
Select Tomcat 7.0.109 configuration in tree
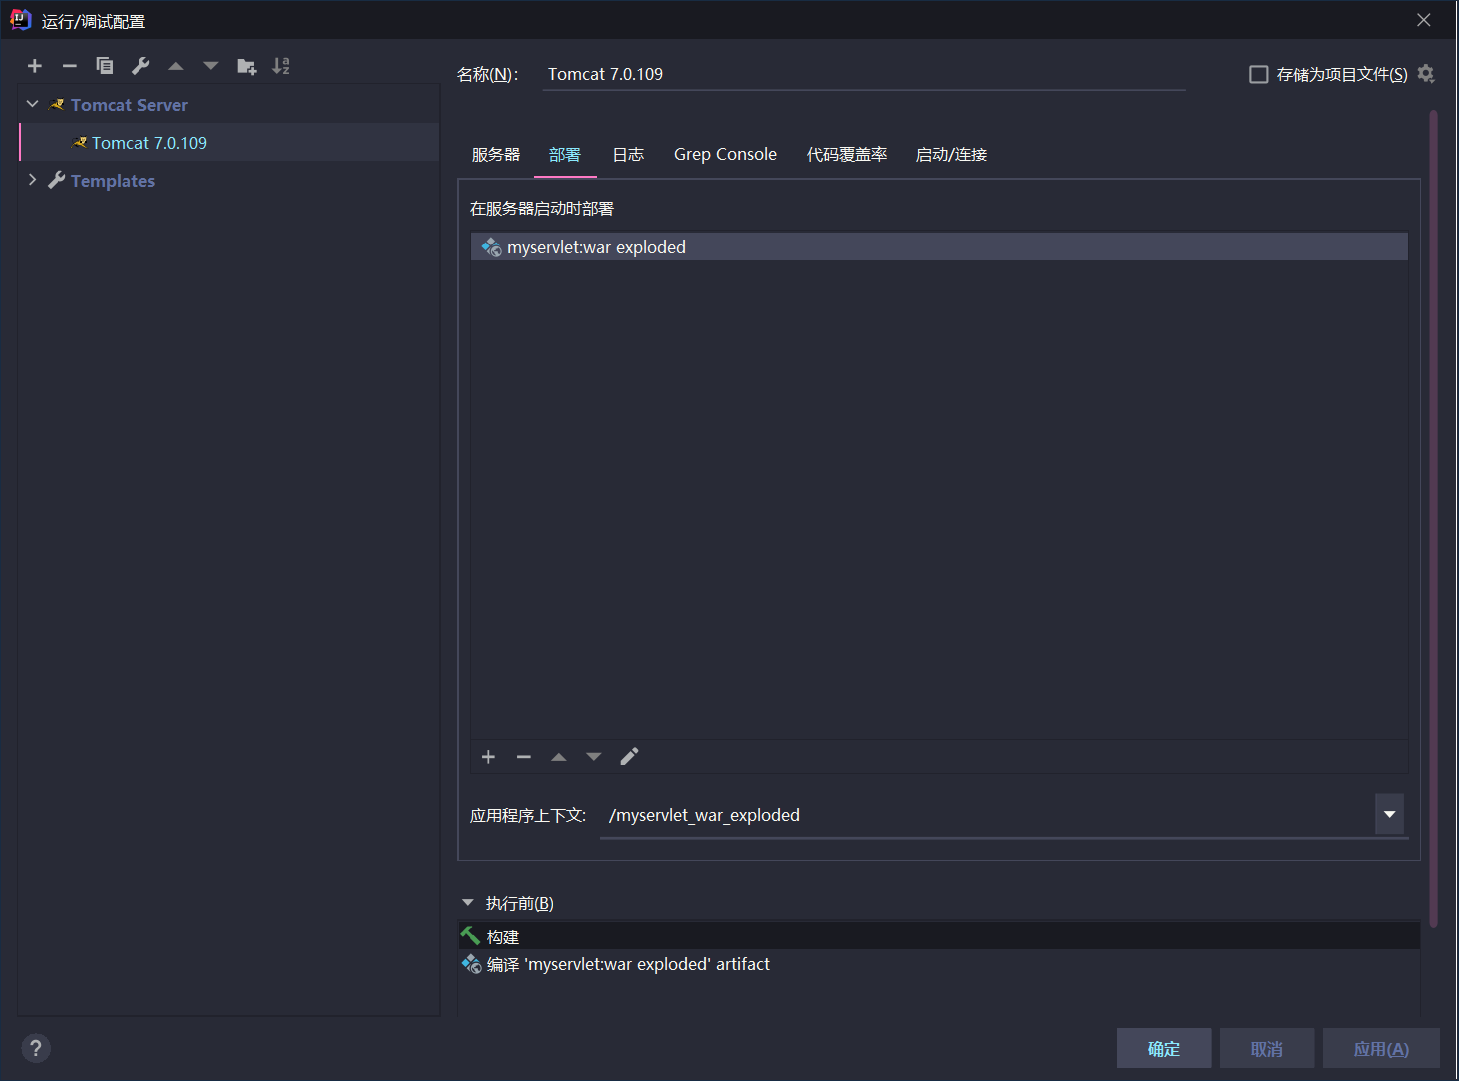coord(229,143)
